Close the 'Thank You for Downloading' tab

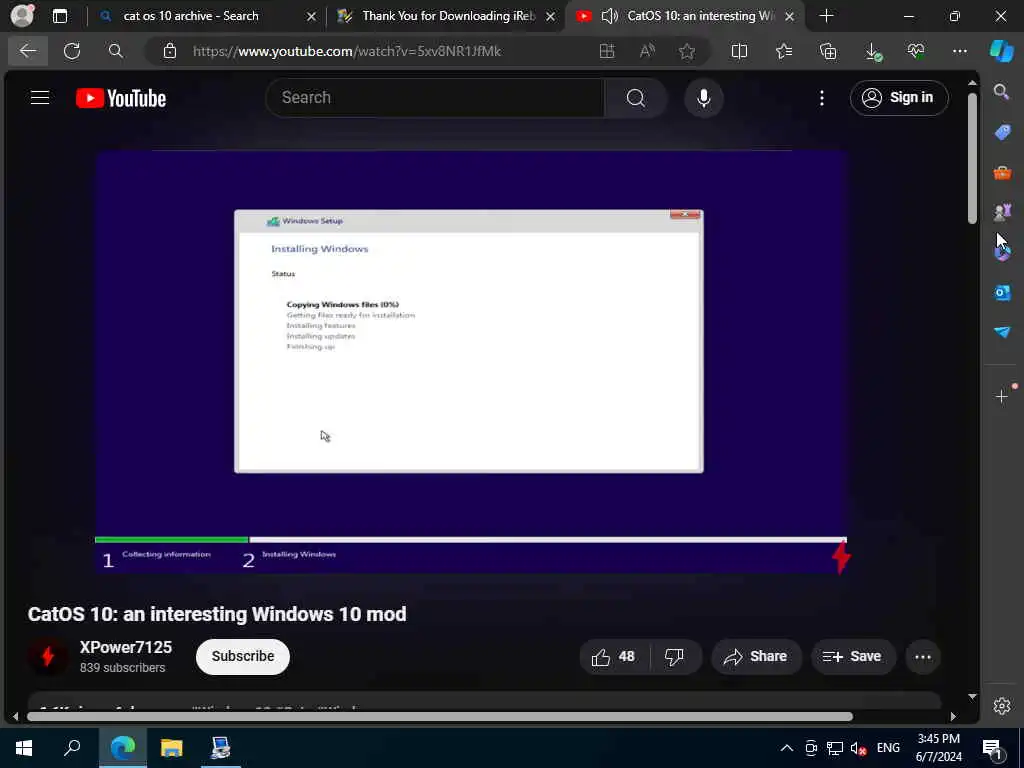[x=551, y=16]
